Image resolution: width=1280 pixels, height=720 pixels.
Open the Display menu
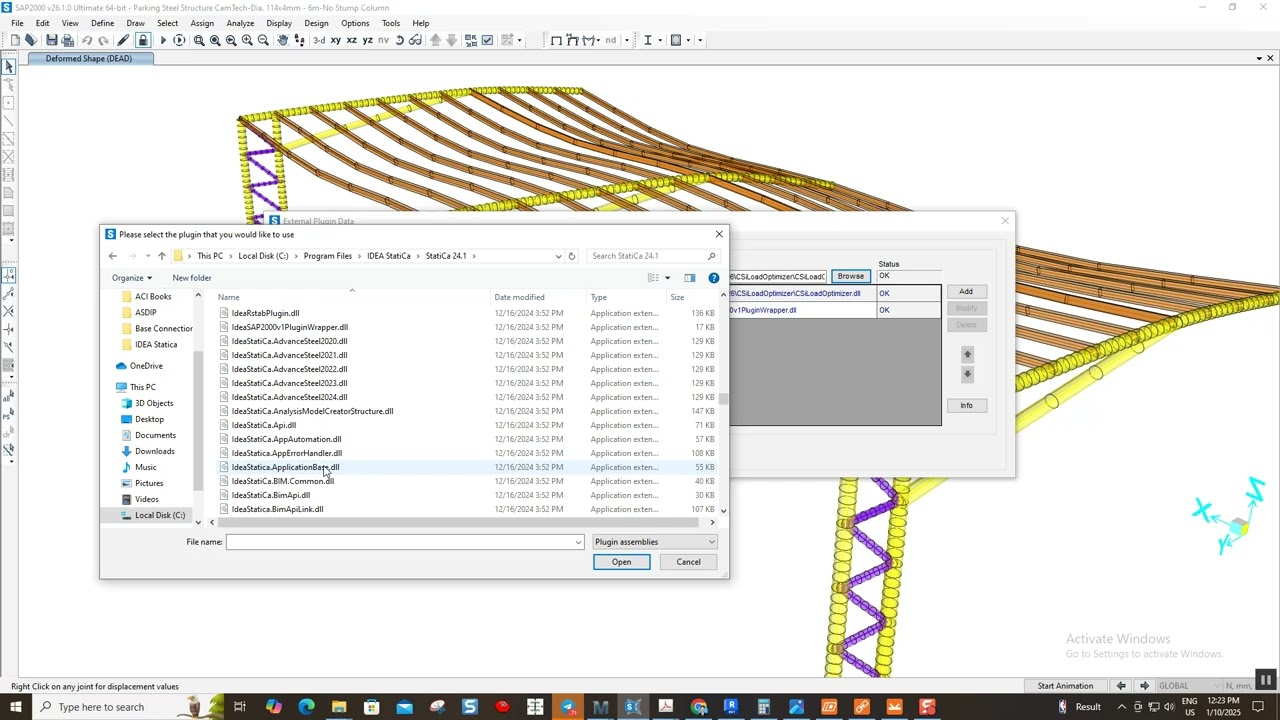click(x=279, y=23)
